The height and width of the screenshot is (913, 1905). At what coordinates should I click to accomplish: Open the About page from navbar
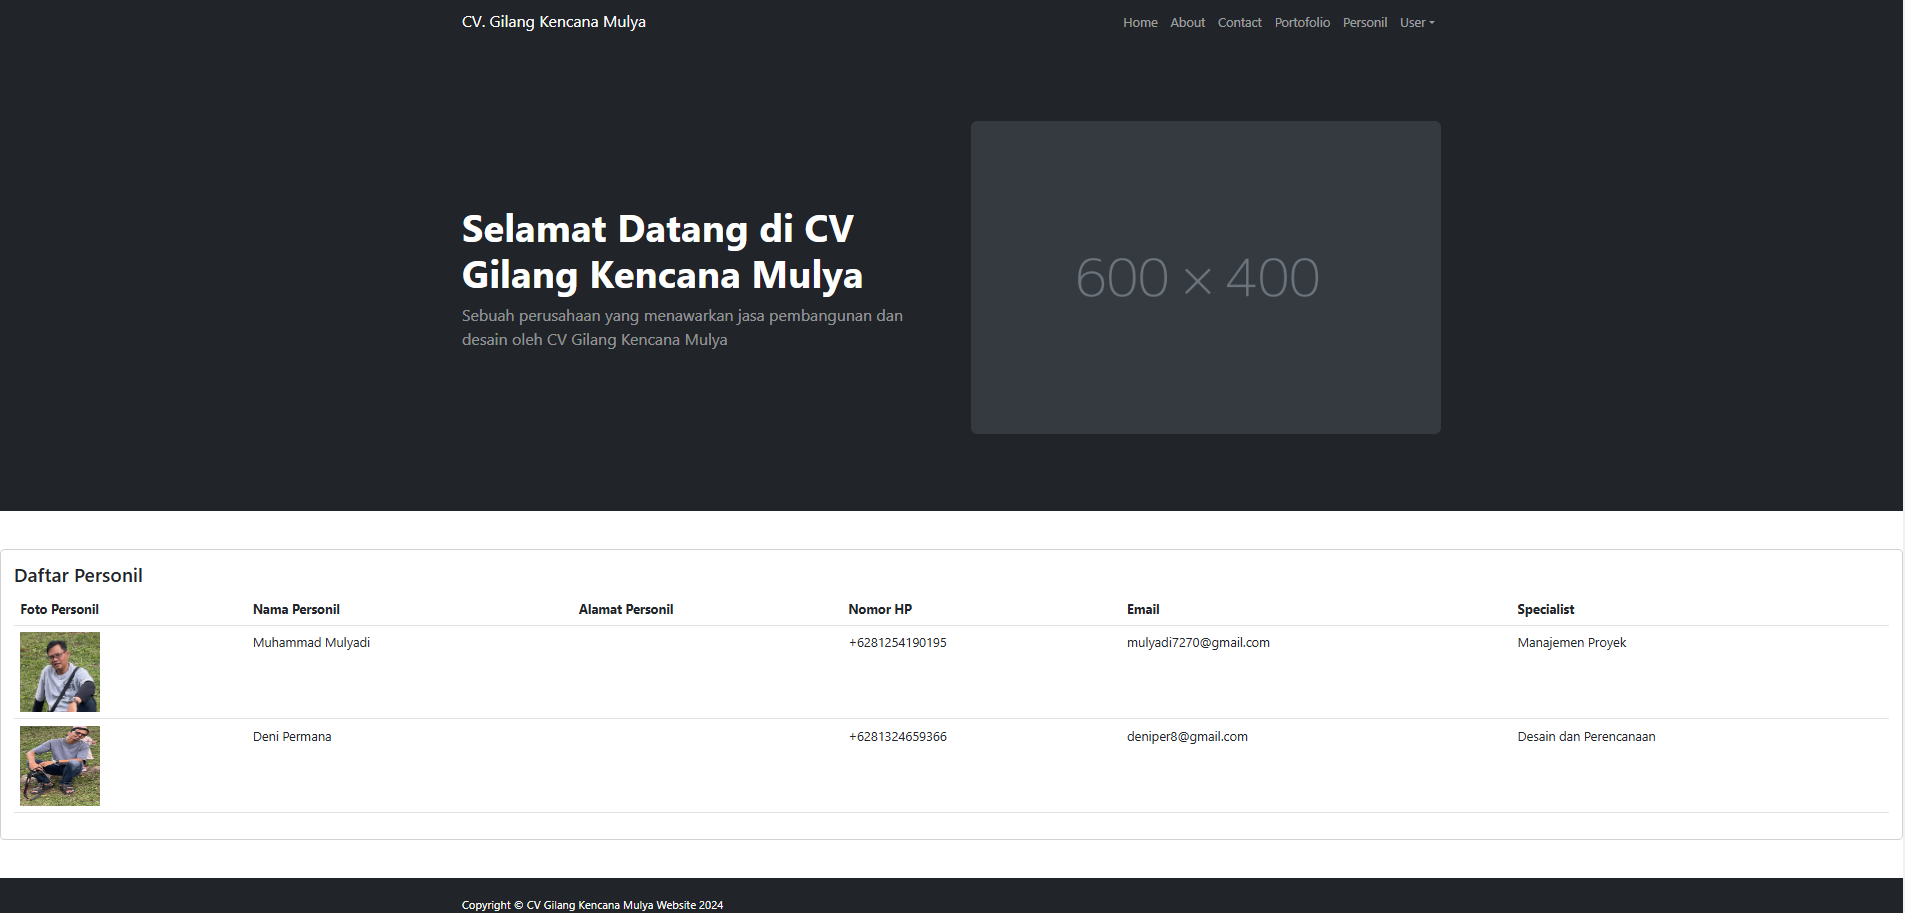coord(1186,22)
